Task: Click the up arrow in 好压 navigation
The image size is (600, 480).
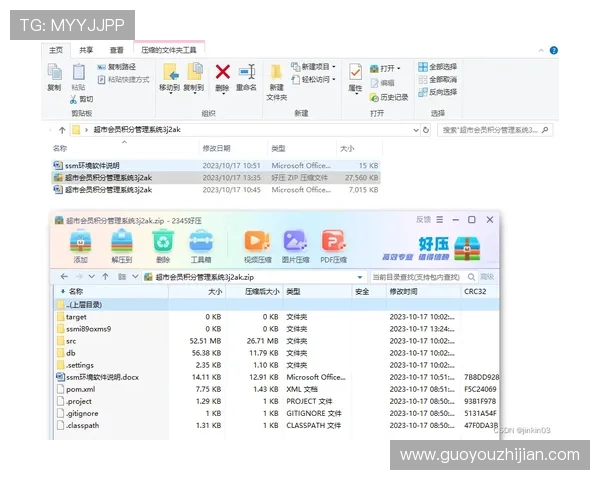Action: click(x=105, y=277)
